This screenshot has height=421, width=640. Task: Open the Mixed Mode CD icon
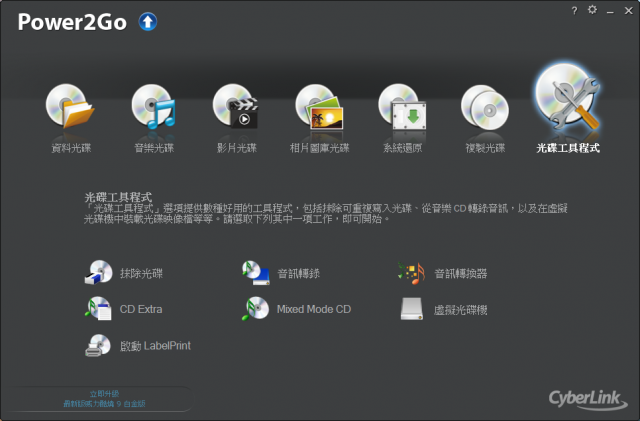pos(256,308)
